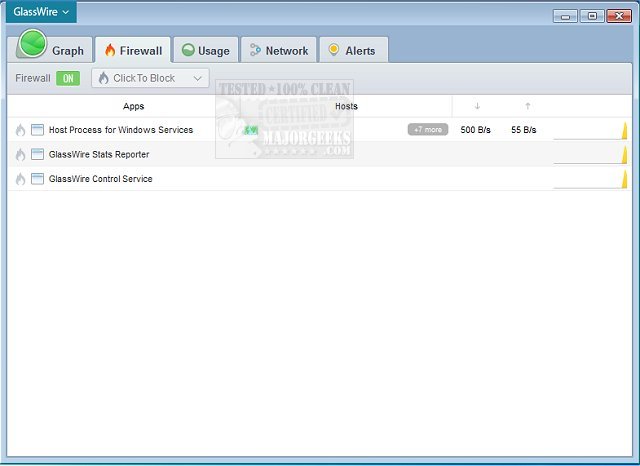Click the 55 B/s upload value

(524, 130)
